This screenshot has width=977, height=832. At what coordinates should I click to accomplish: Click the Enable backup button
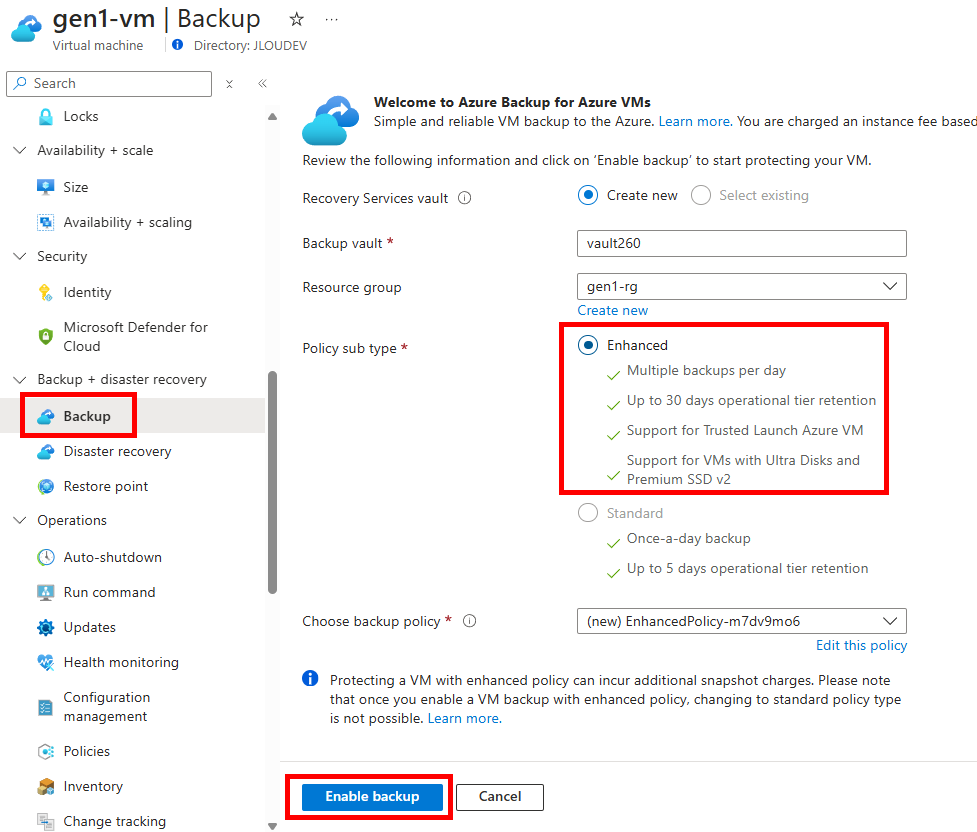pyautogui.click(x=372, y=796)
